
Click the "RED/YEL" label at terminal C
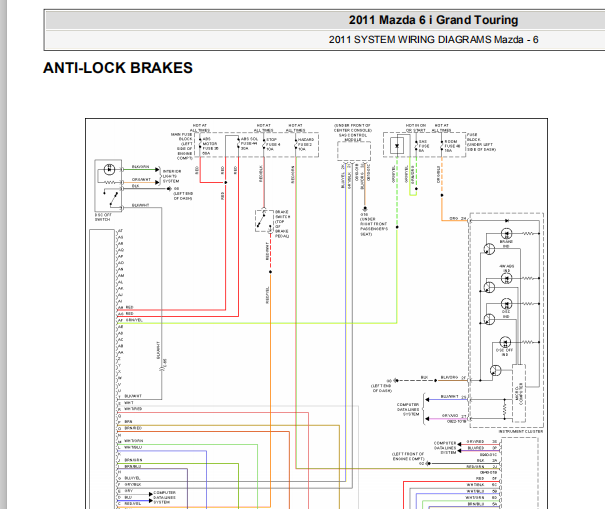point(133,504)
